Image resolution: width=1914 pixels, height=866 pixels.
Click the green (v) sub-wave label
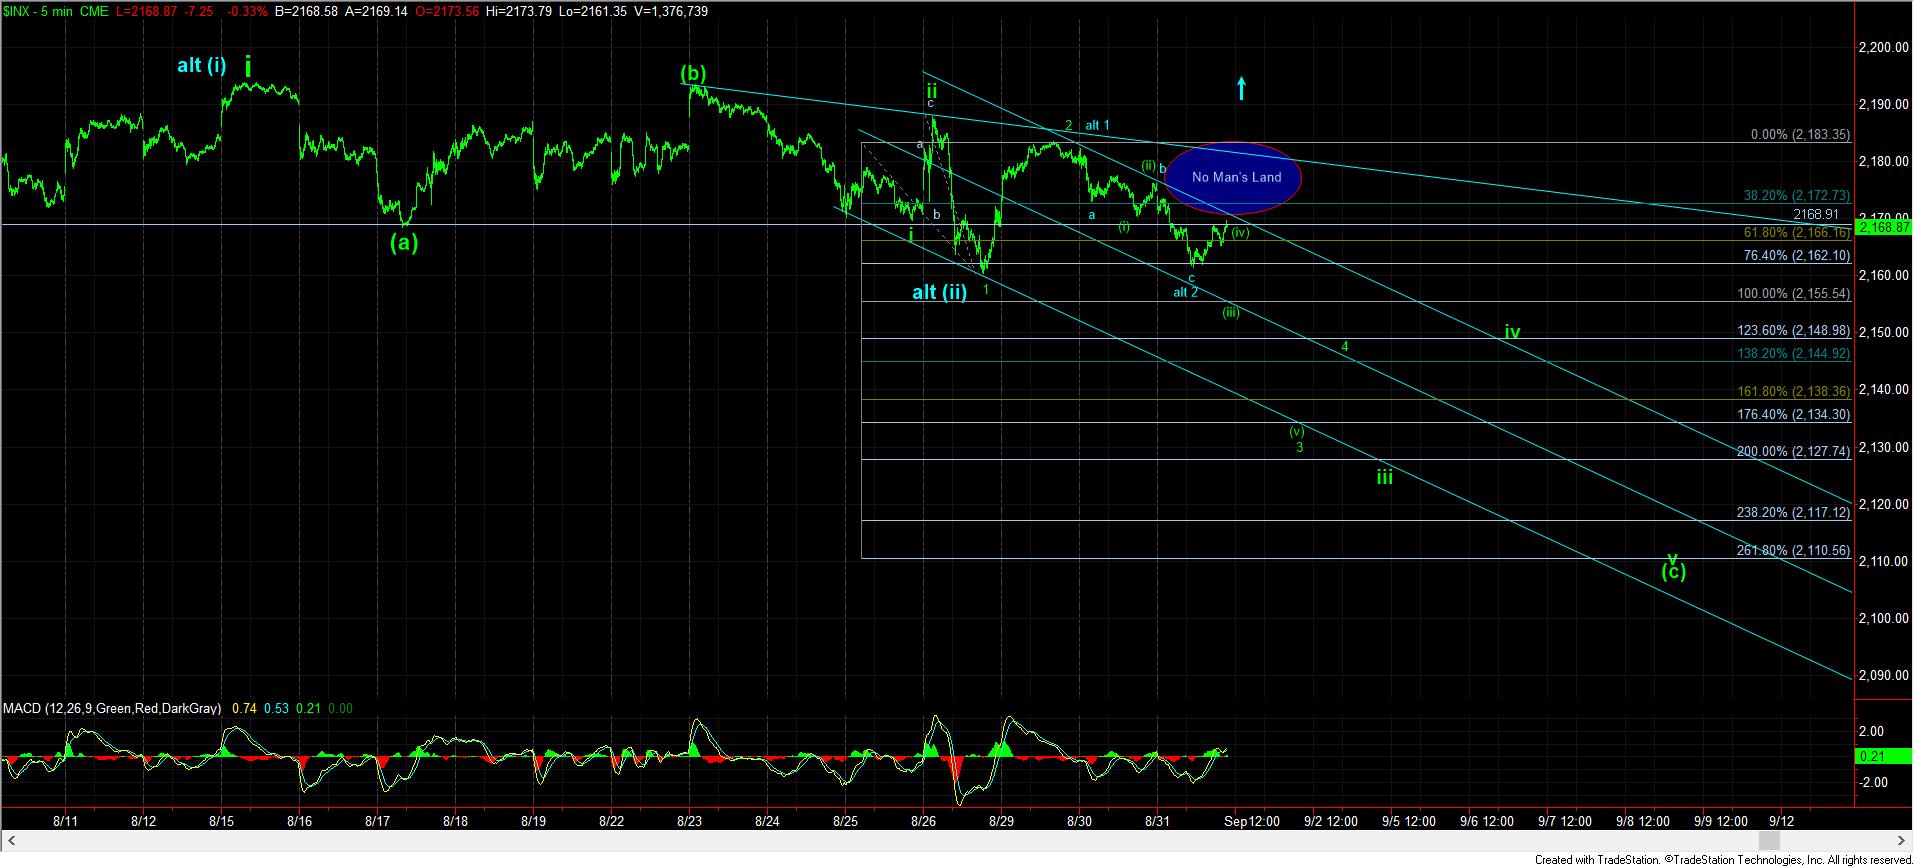tap(1297, 432)
